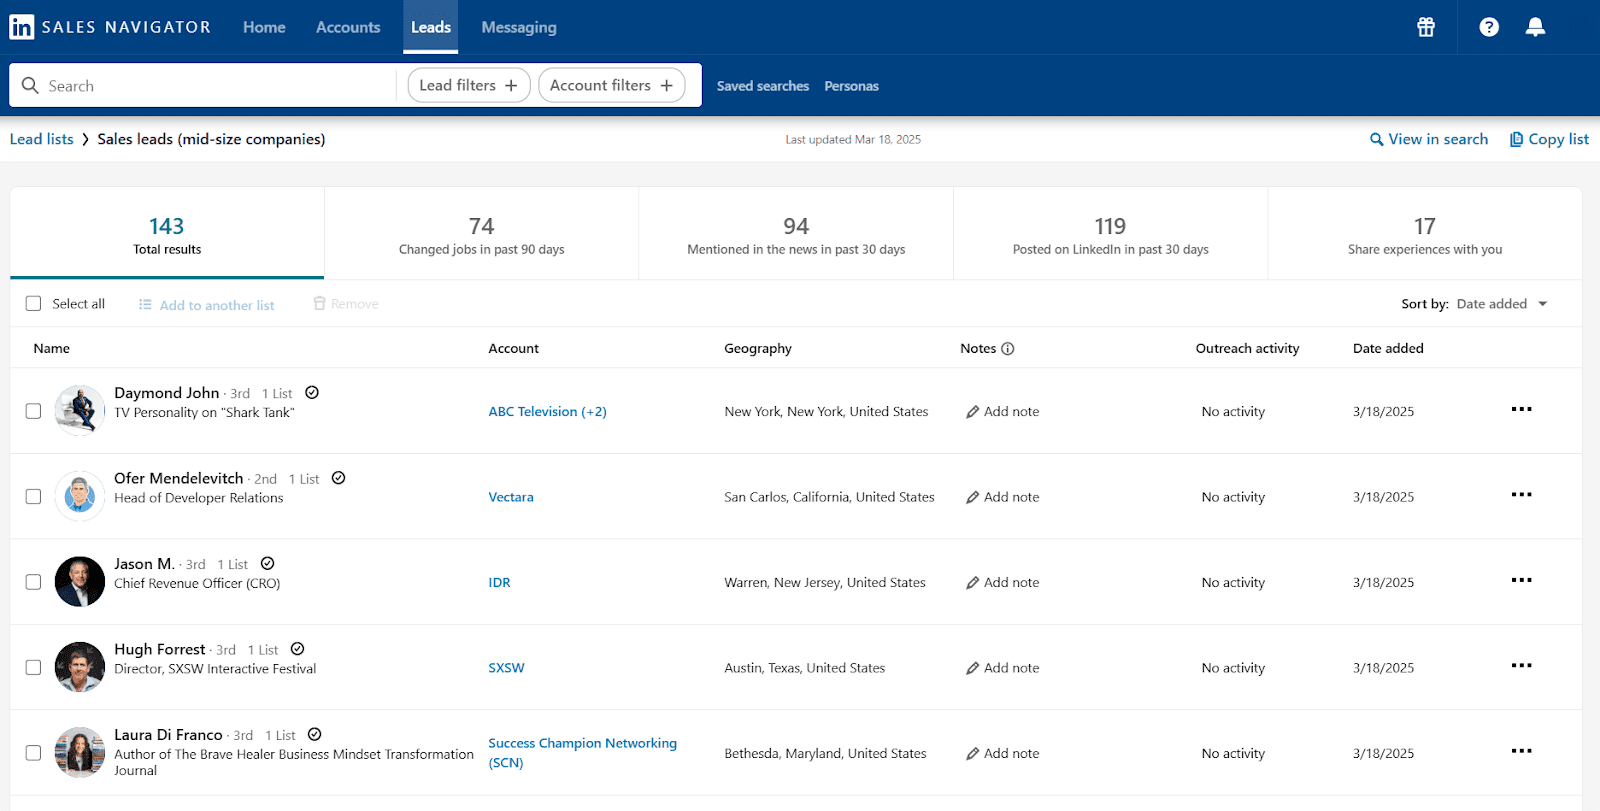This screenshot has height=811, width=1600.
Task: Expand Account filters
Action: click(611, 86)
